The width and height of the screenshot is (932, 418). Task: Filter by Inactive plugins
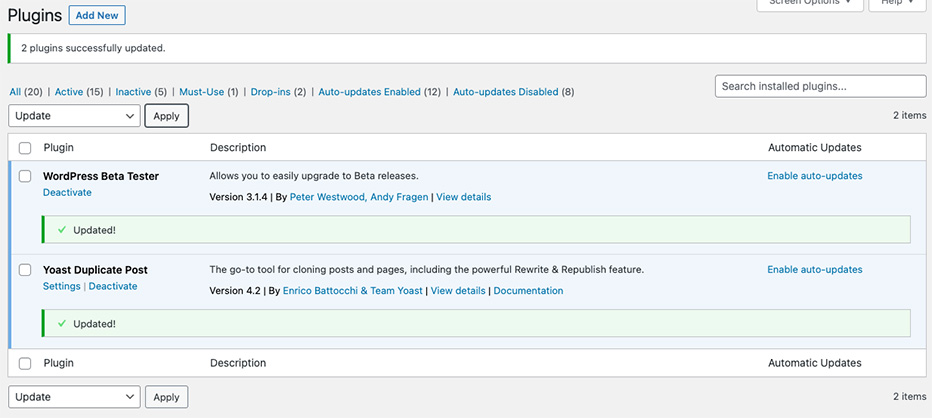click(133, 92)
